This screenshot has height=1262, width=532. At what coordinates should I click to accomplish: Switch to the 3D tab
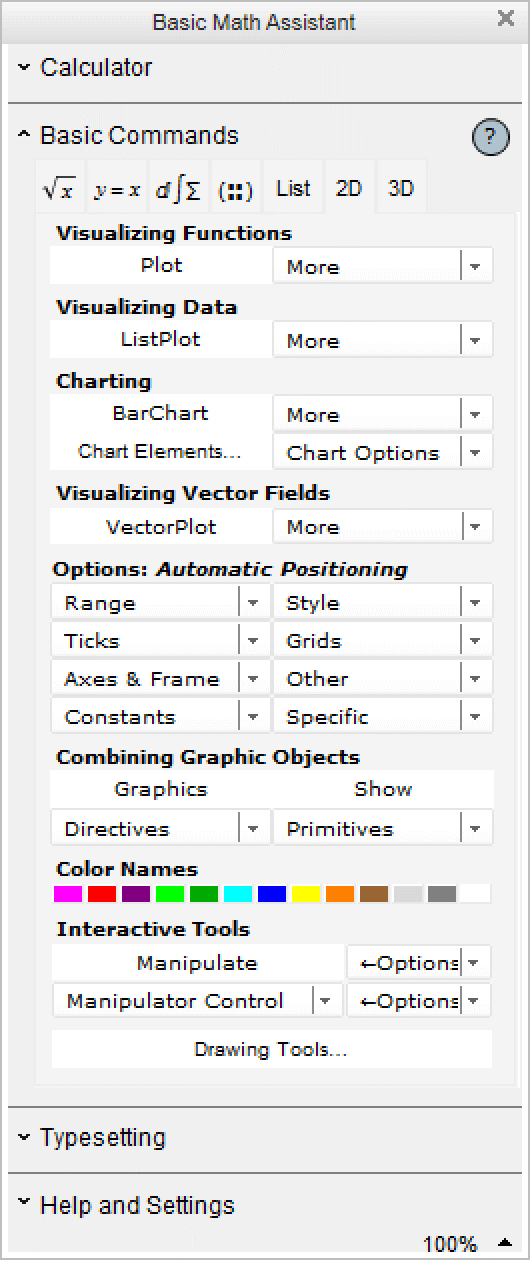tap(401, 188)
